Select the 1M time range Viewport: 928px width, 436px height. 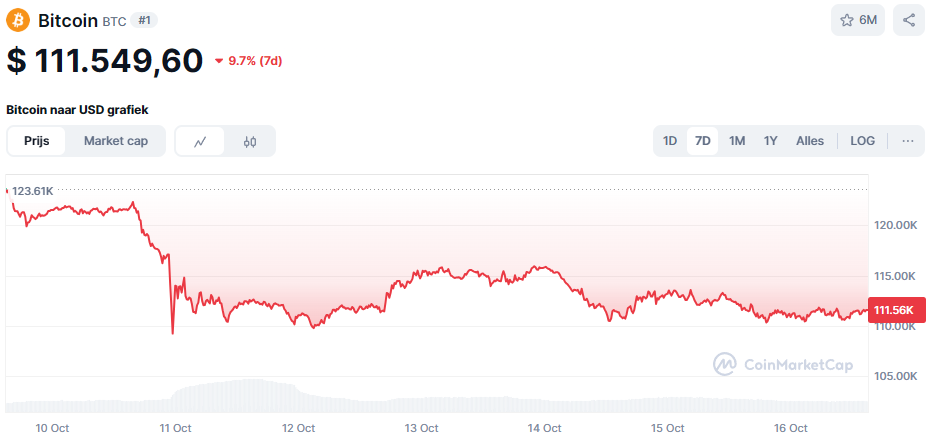[737, 141]
